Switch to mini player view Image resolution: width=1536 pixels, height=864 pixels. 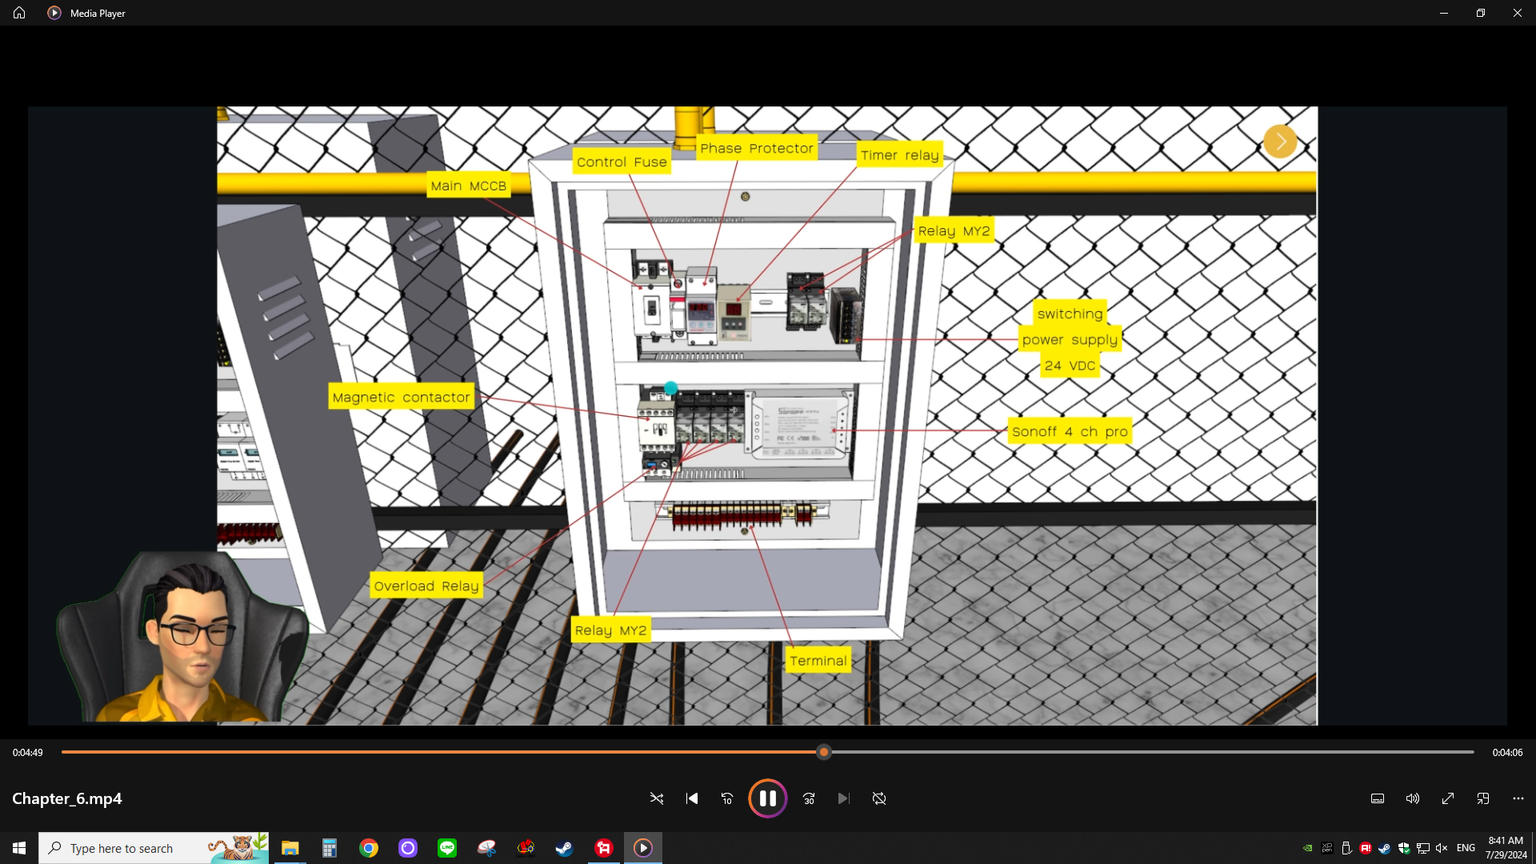click(x=1483, y=798)
